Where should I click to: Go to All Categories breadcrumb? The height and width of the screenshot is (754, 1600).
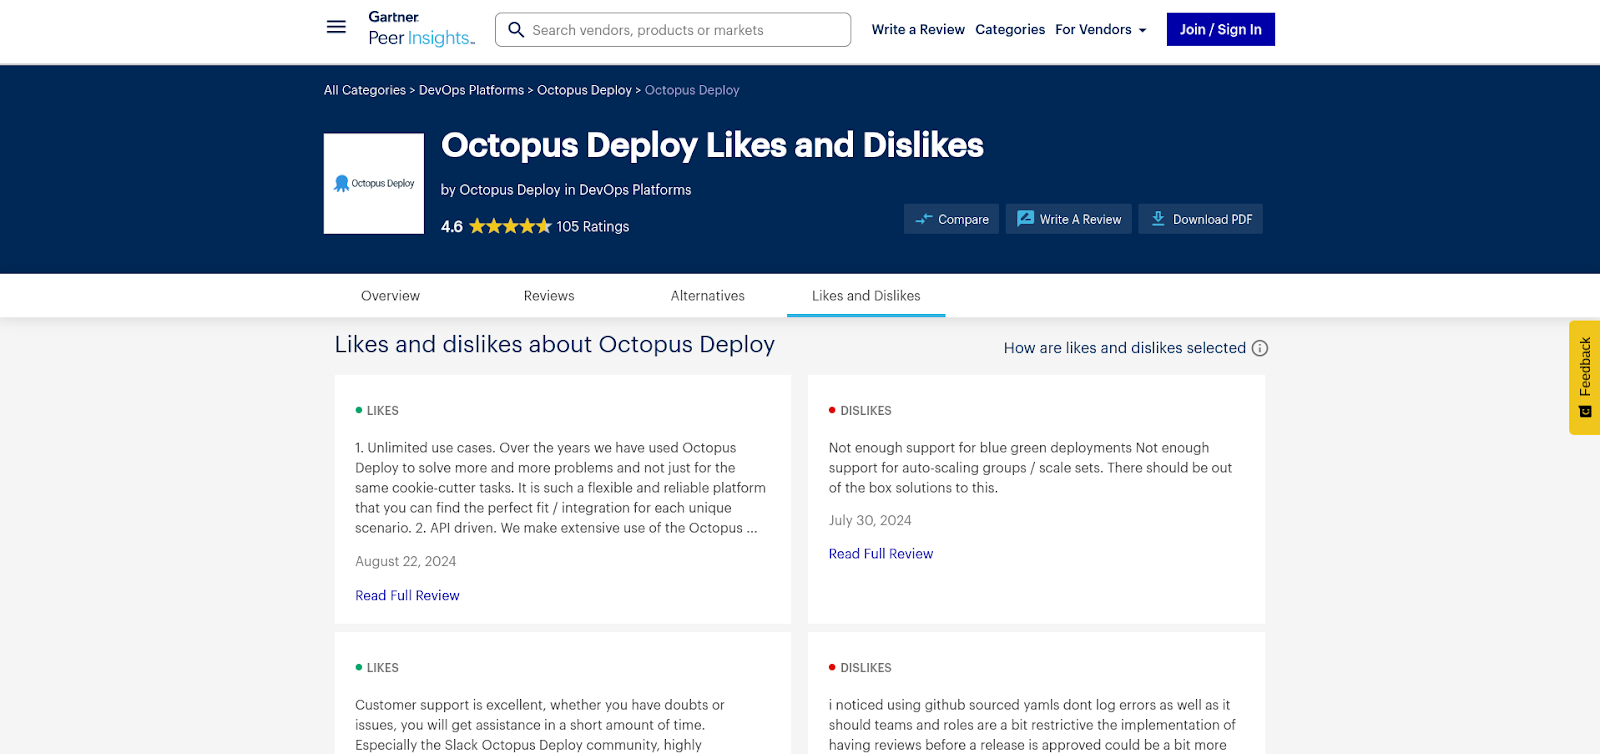click(x=365, y=90)
